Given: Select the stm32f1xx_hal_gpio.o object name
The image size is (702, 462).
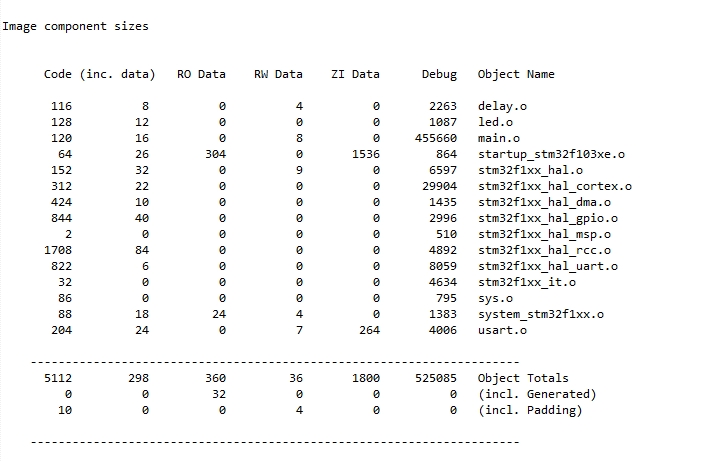Looking at the screenshot, I should tap(548, 218).
